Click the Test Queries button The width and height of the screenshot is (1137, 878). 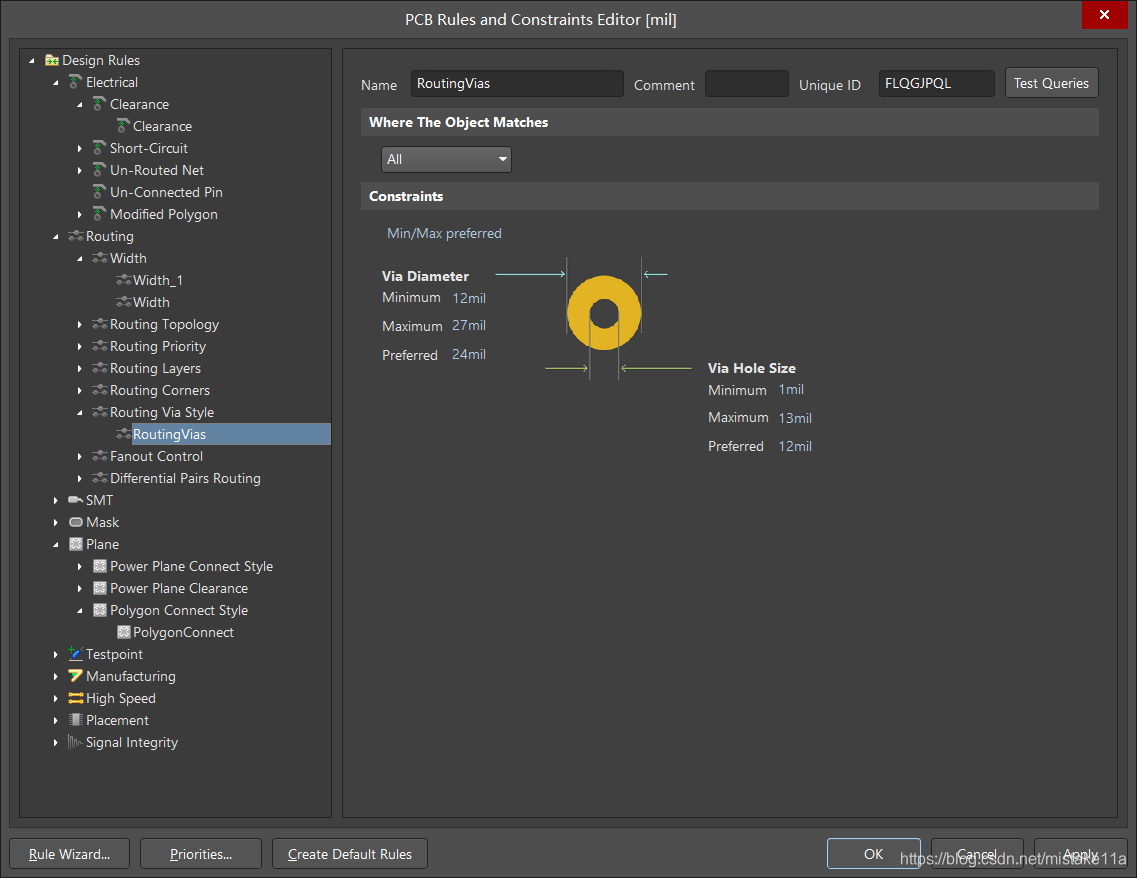pyautogui.click(x=1051, y=84)
